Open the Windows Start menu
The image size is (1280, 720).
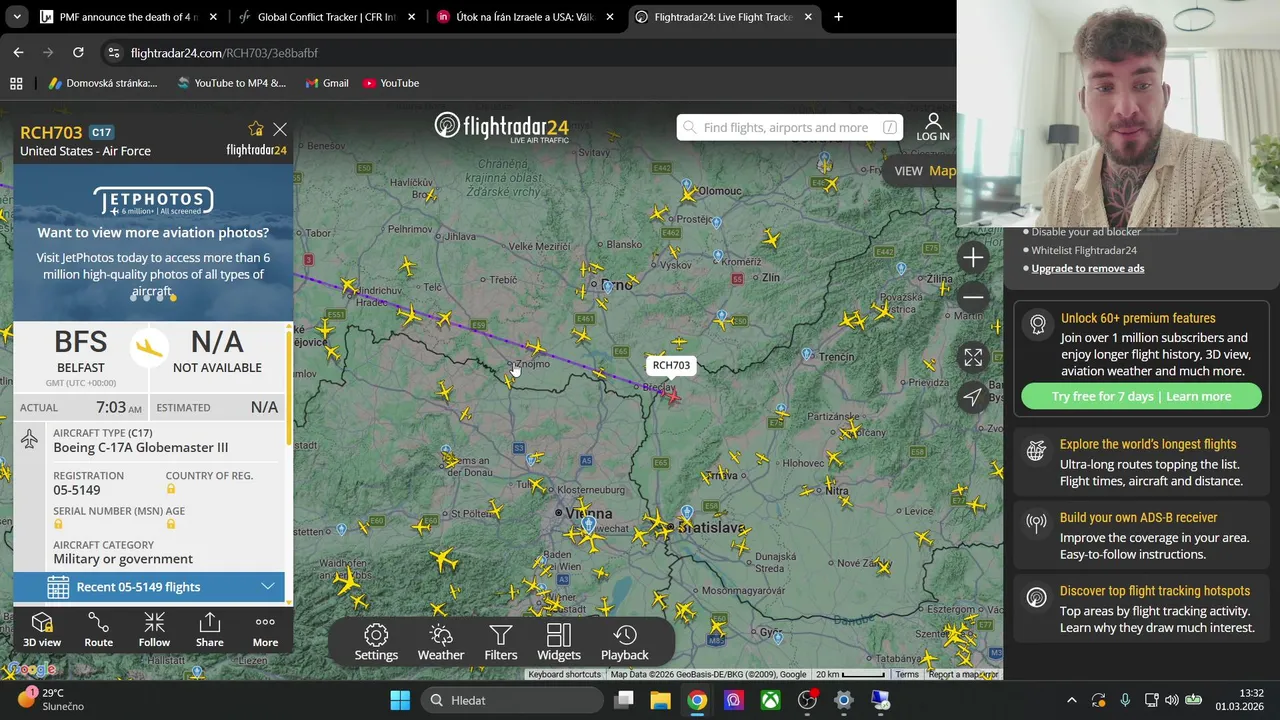pyautogui.click(x=400, y=700)
